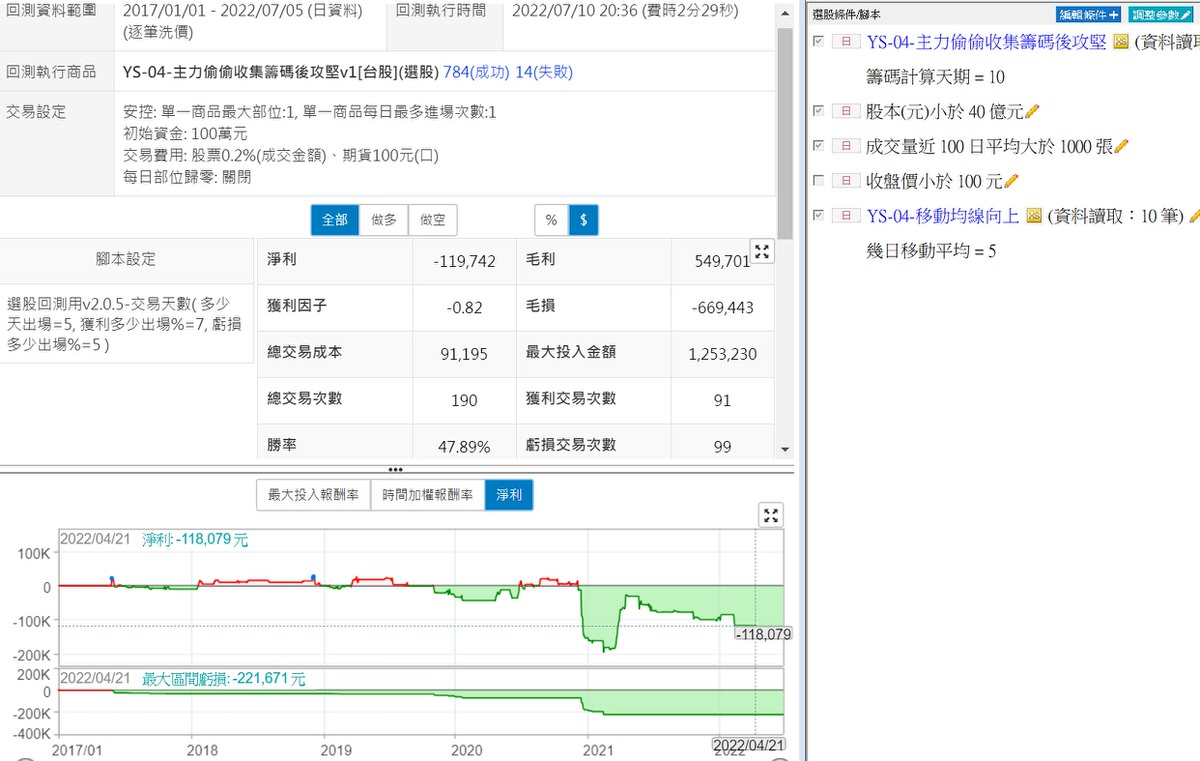Click the 調整參數 button
The image size is (1200, 761).
(1160, 15)
